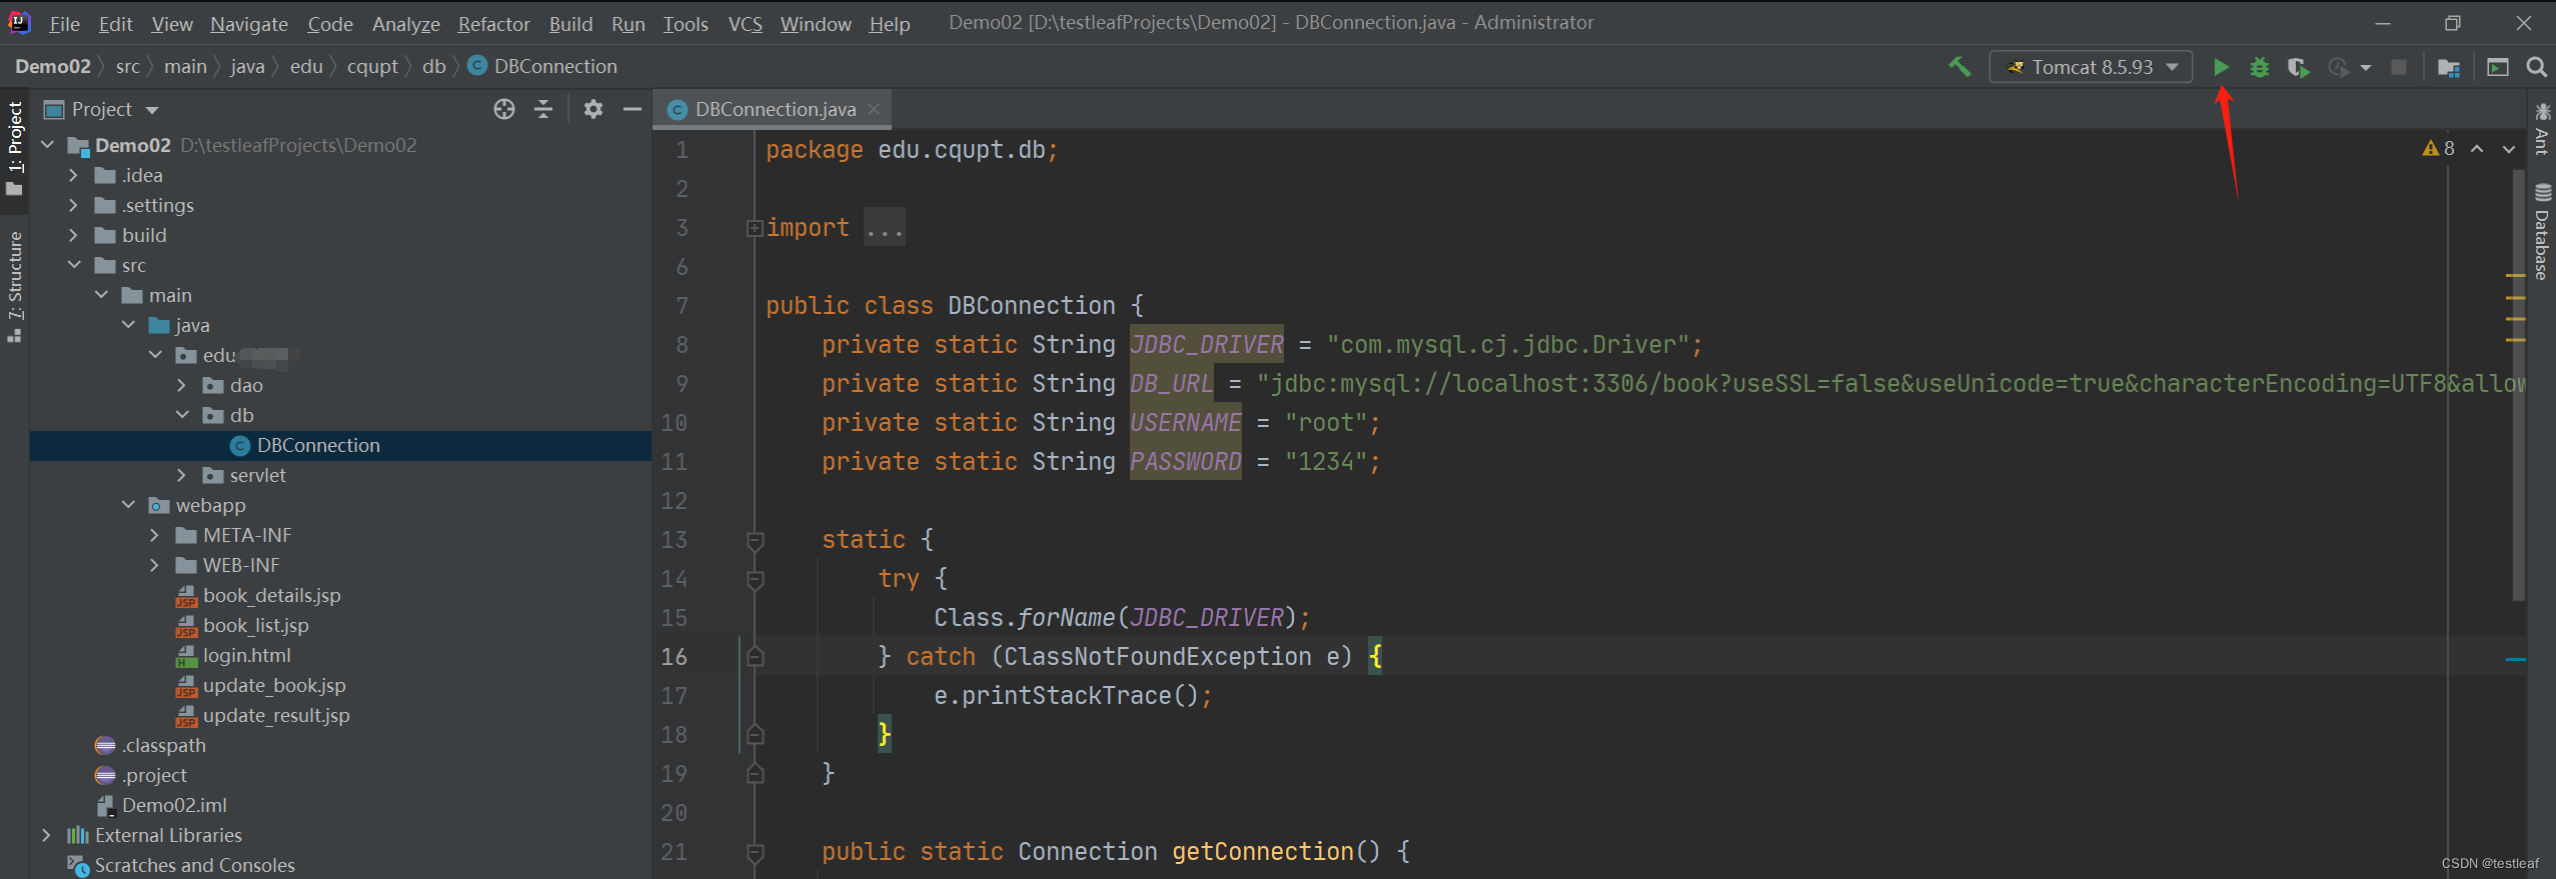Image resolution: width=2556 pixels, height=879 pixels.
Task: Go to previous highlighted error arrow
Action: 2477,148
